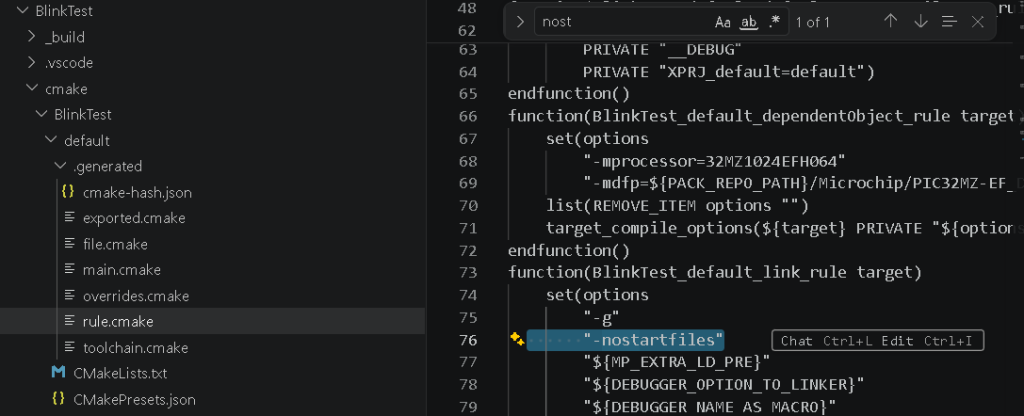Viewport: 1024px width, 416px height.
Task: Click 'target_compile_options' on line 71
Action: [x=649, y=228]
